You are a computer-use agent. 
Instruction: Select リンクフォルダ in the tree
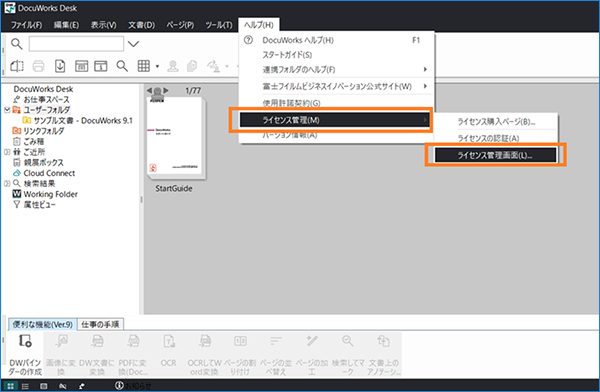pyautogui.click(x=44, y=131)
